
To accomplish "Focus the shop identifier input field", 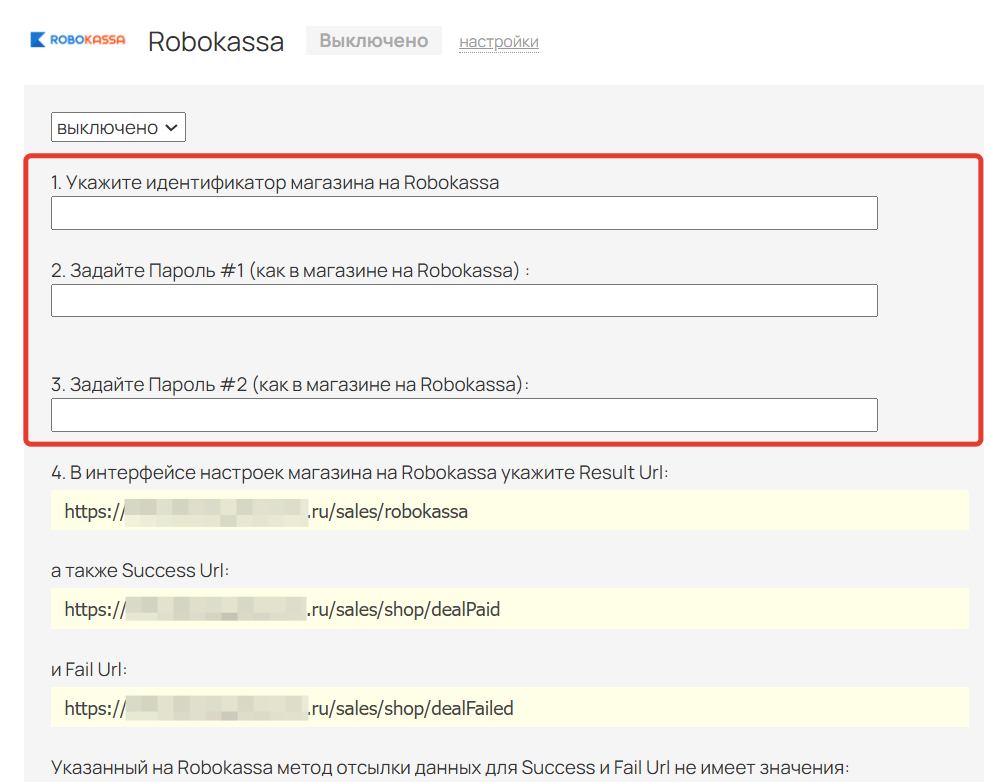I will pyautogui.click(x=464, y=213).
